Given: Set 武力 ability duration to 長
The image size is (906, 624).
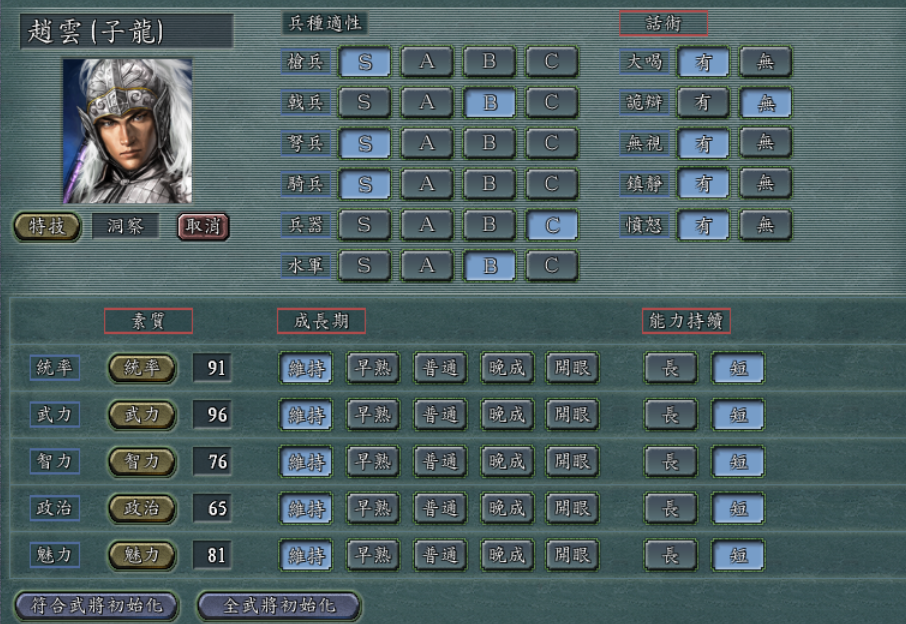Looking at the screenshot, I should click(x=671, y=415).
